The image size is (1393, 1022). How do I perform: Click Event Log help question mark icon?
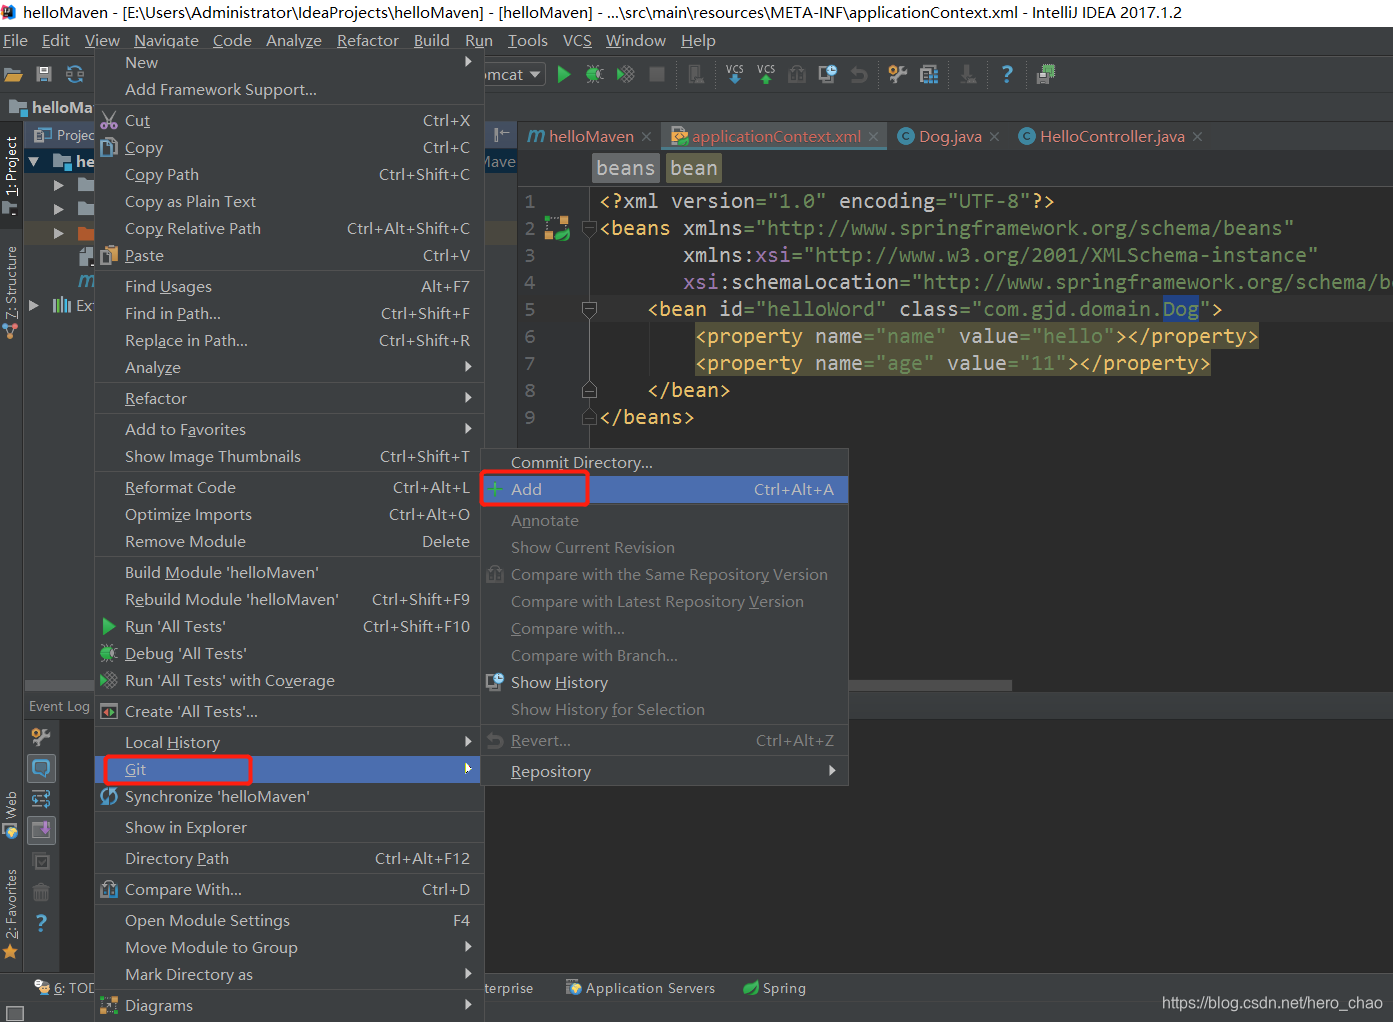point(41,923)
